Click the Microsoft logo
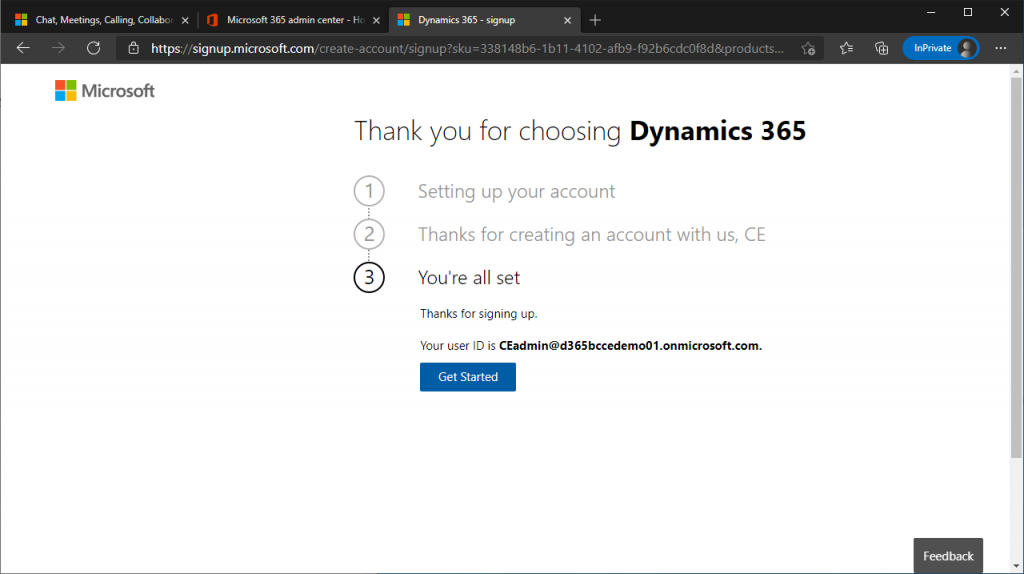This screenshot has height=574, width=1024. click(x=104, y=91)
